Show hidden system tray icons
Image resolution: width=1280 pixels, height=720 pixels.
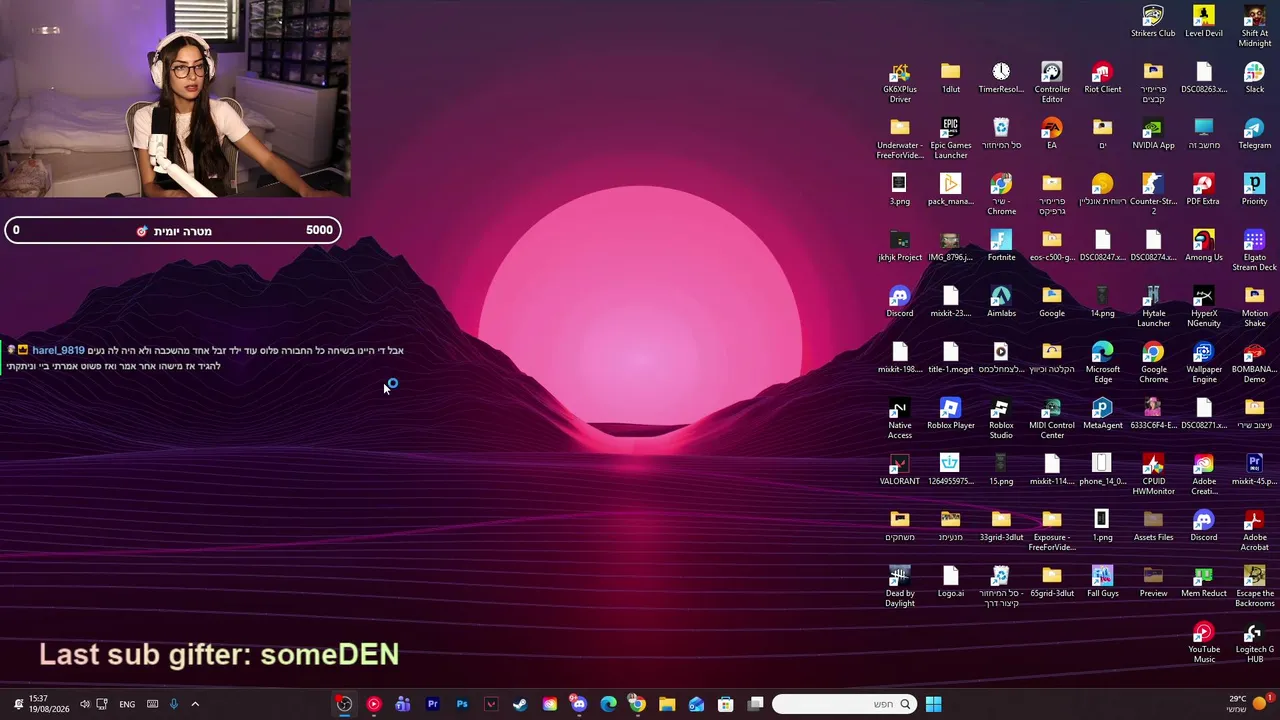[x=195, y=704]
